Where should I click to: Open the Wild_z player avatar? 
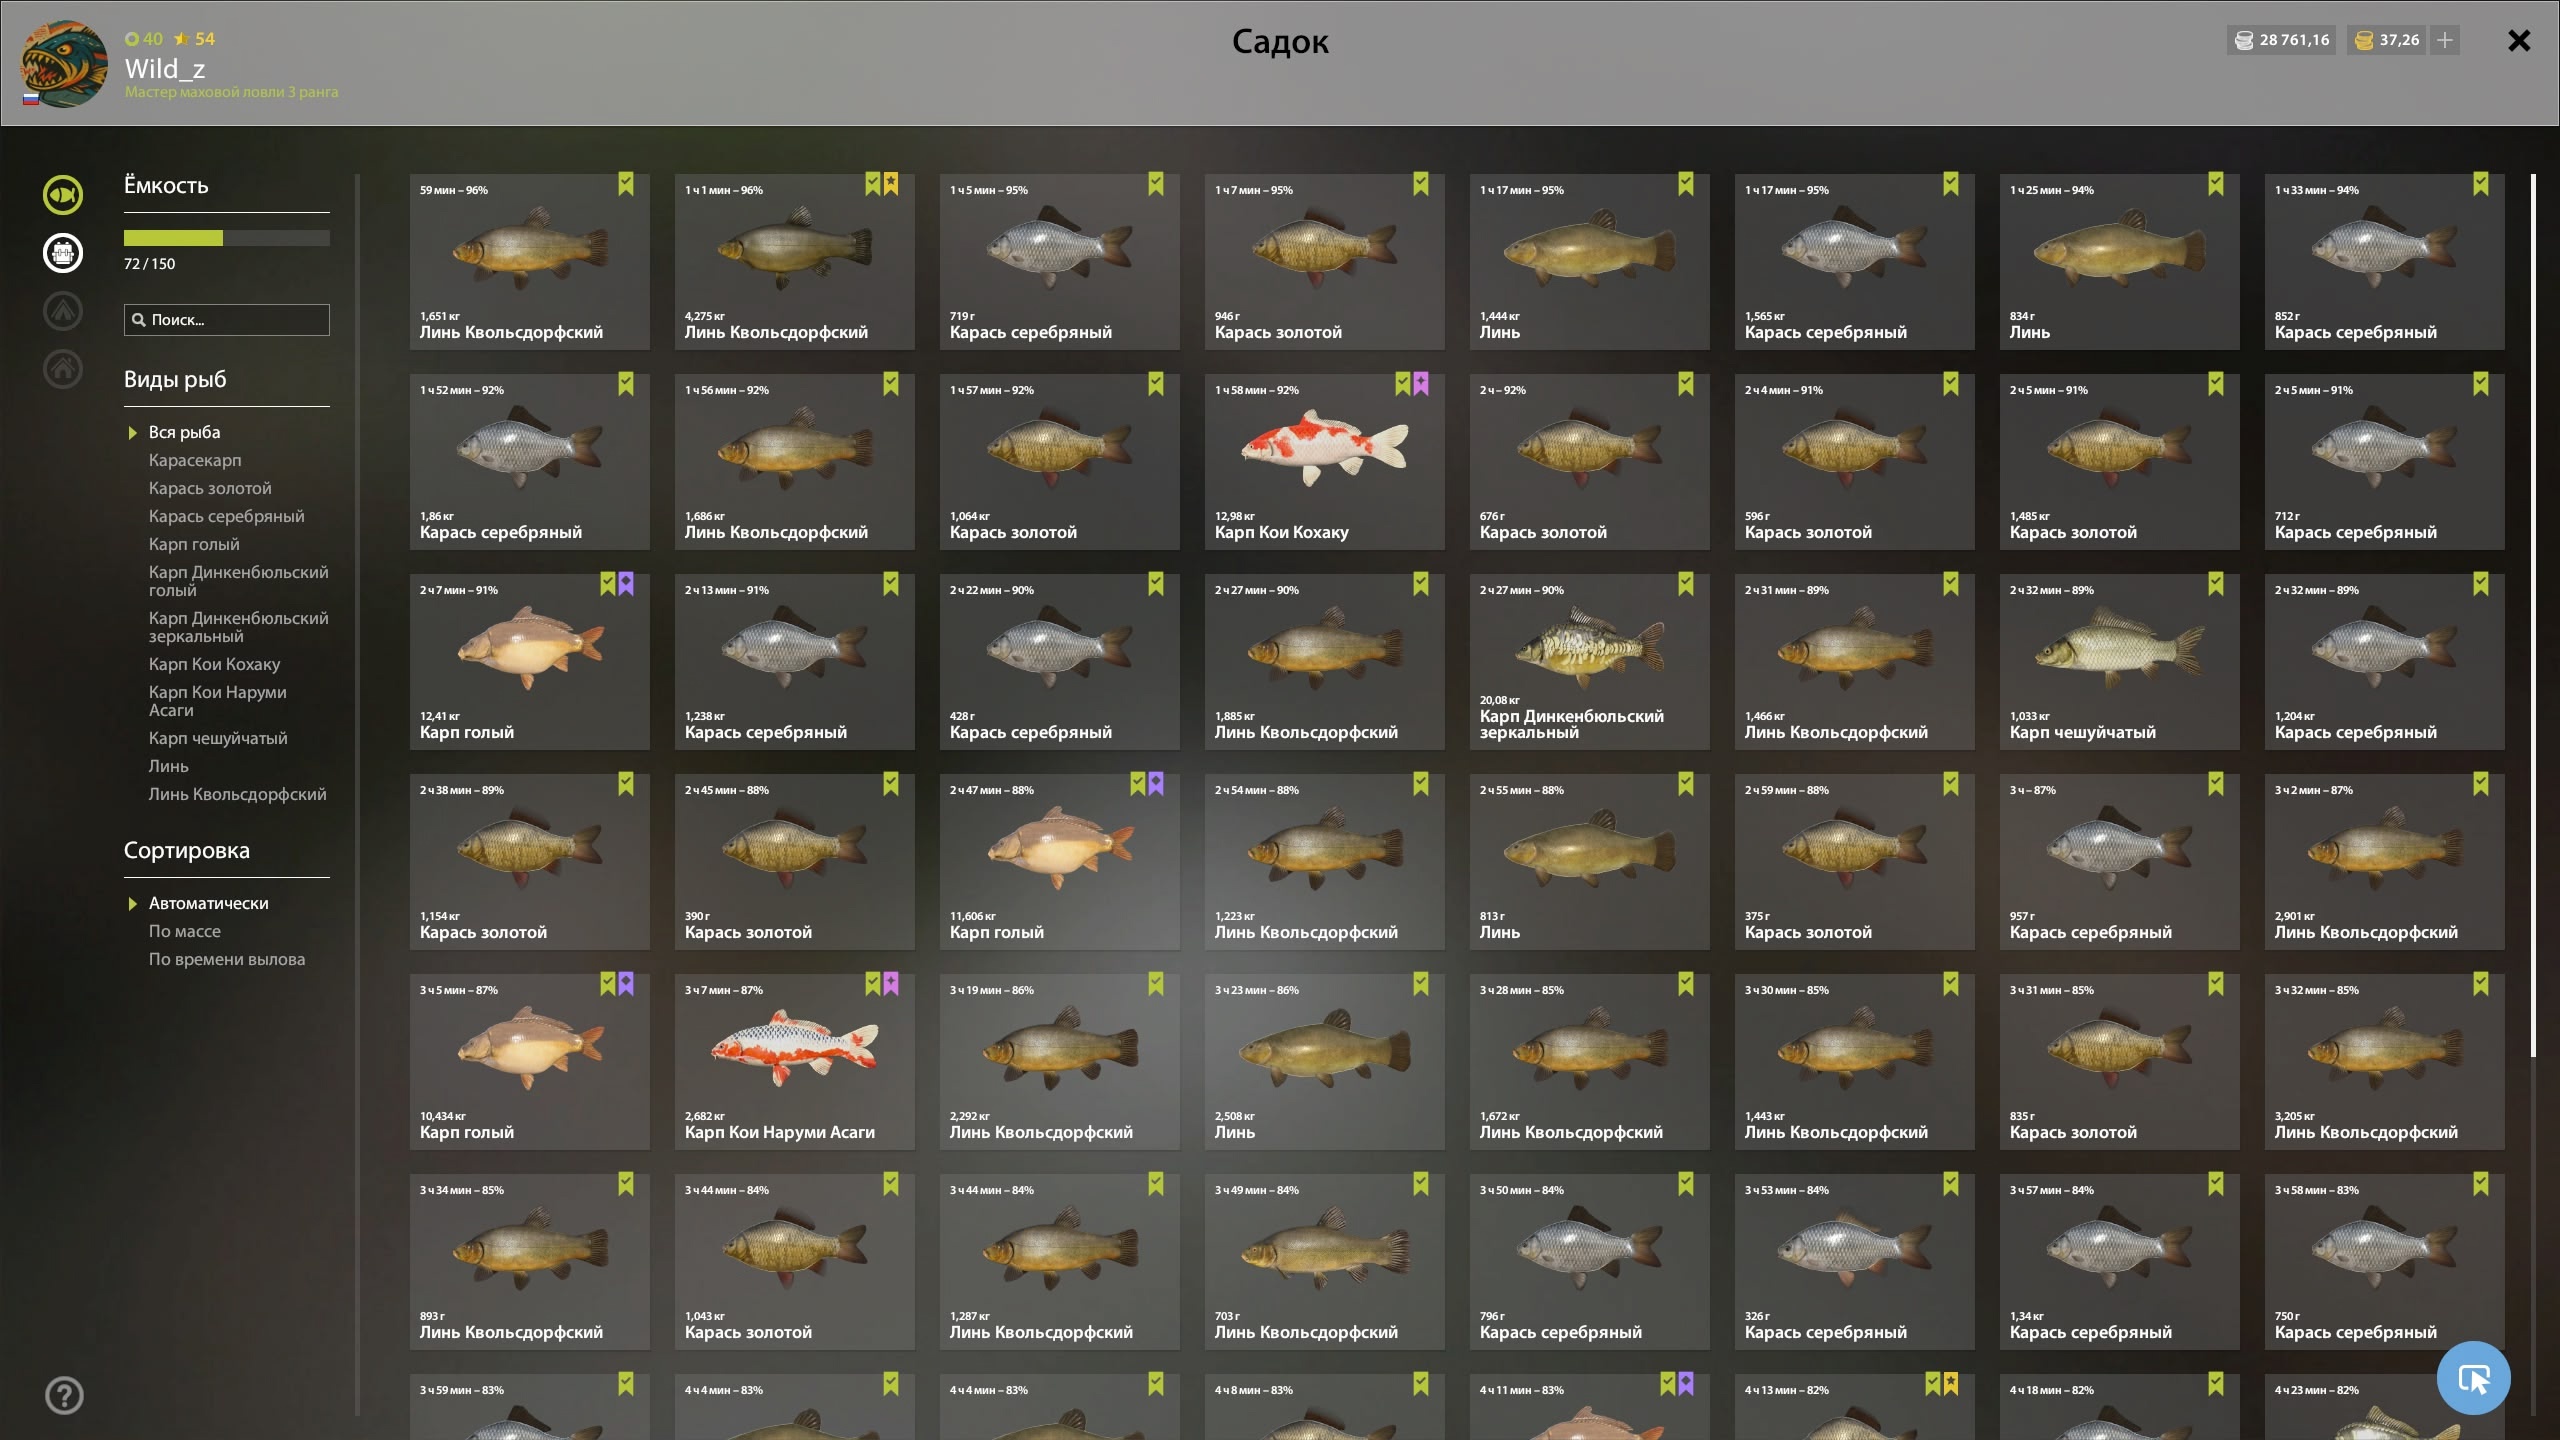tap(64, 64)
